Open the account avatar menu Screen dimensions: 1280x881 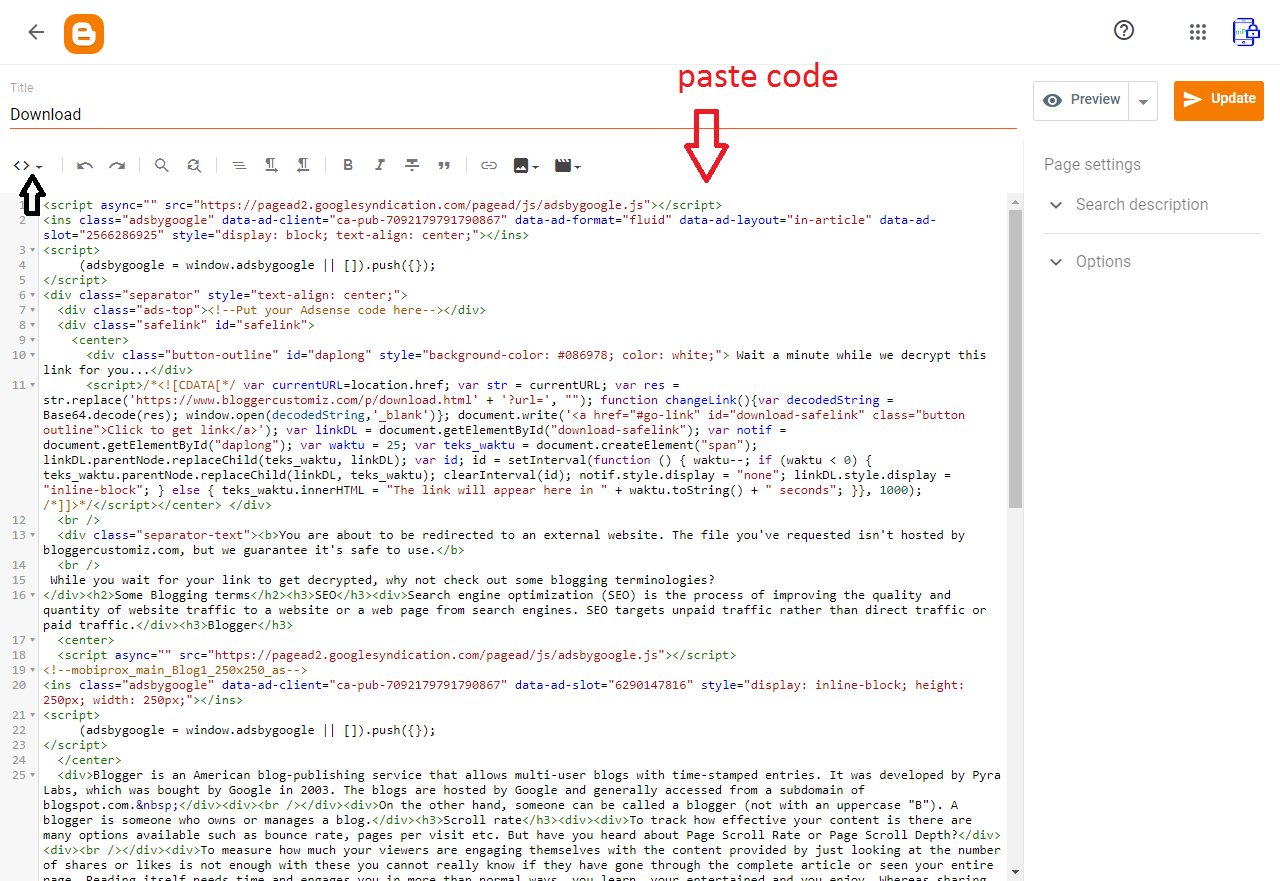tap(1245, 32)
